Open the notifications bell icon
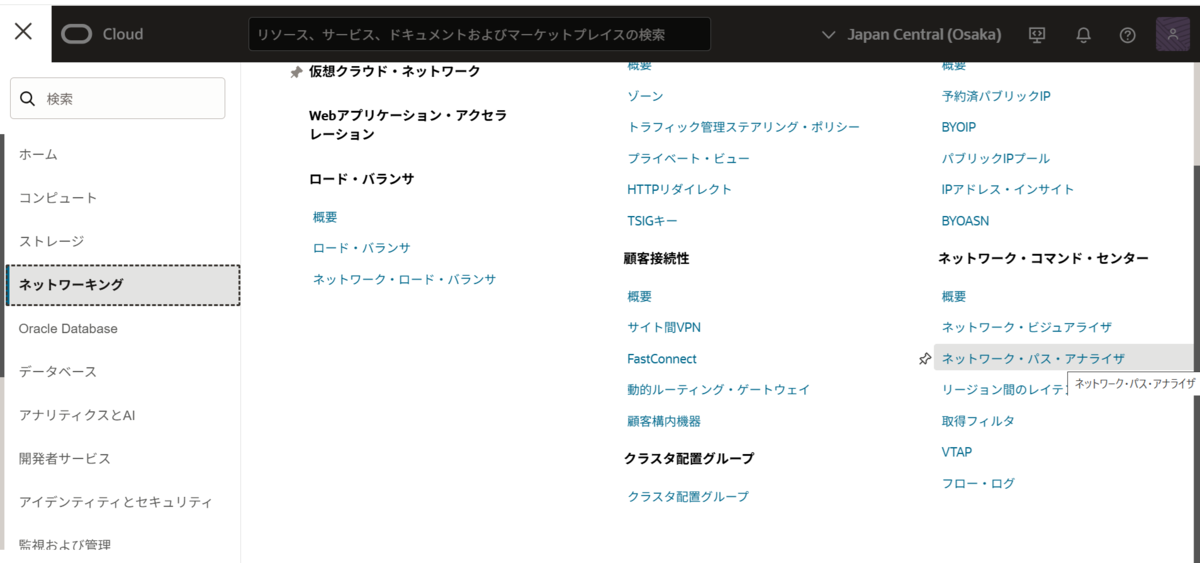This screenshot has height=563, width=1200. pyautogui.click(x=1083, y=35)
